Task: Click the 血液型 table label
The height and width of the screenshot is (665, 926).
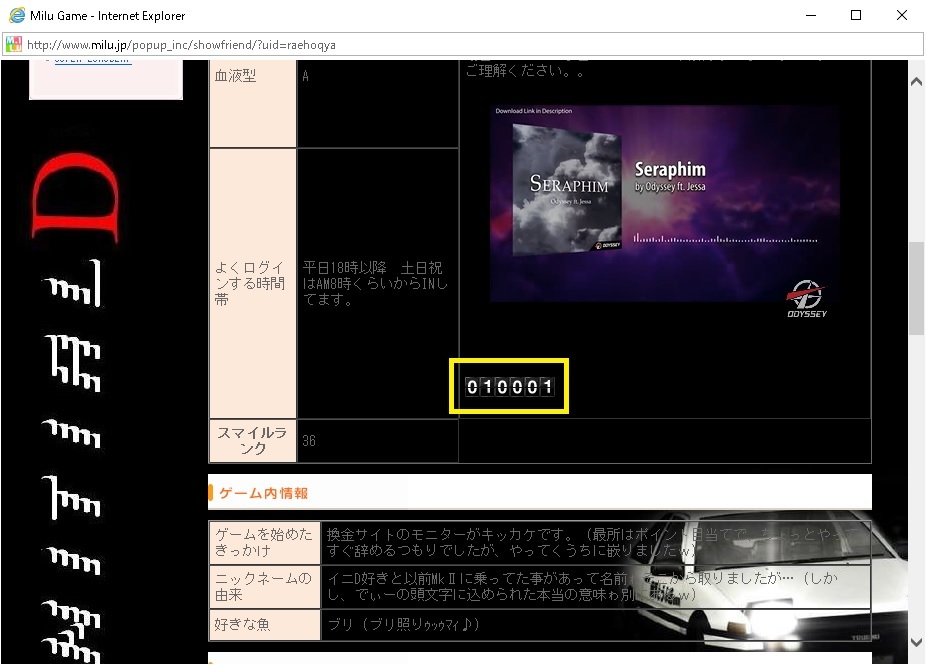Action: pyautogui.click(x=236, y=76)
